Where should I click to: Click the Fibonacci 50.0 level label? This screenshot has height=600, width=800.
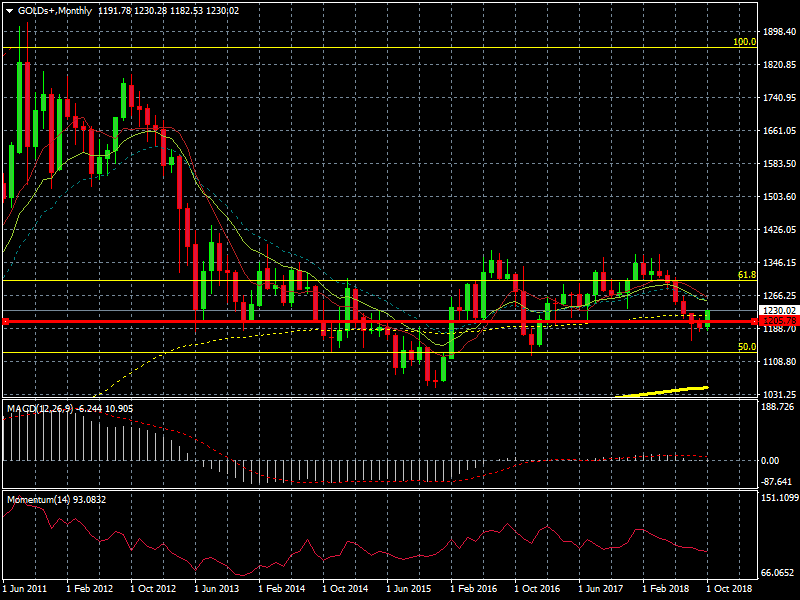pyautogui.click(x=745, y=346)
